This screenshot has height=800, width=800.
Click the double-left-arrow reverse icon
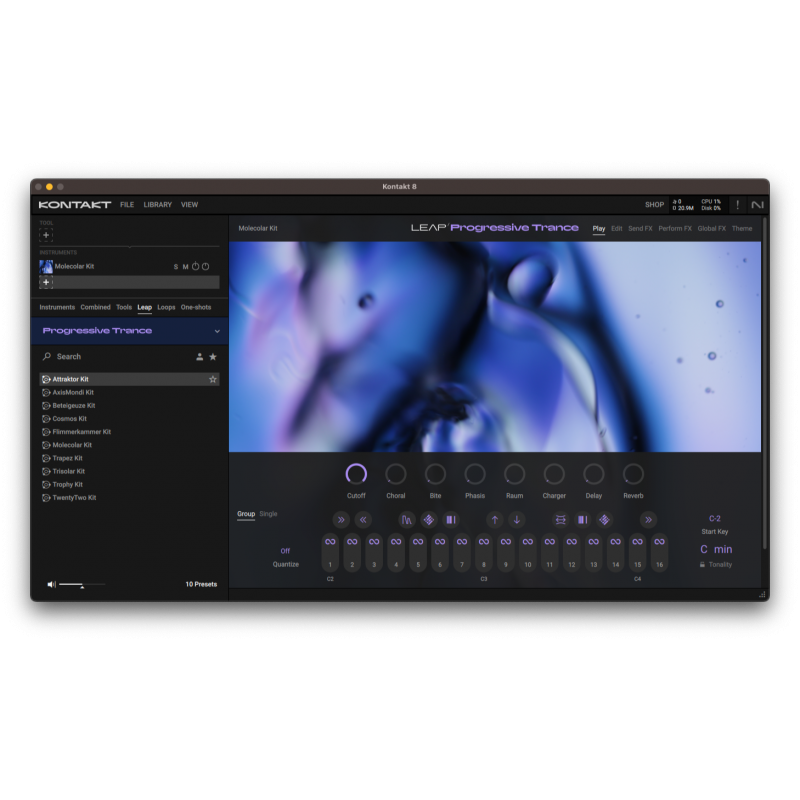363,520
